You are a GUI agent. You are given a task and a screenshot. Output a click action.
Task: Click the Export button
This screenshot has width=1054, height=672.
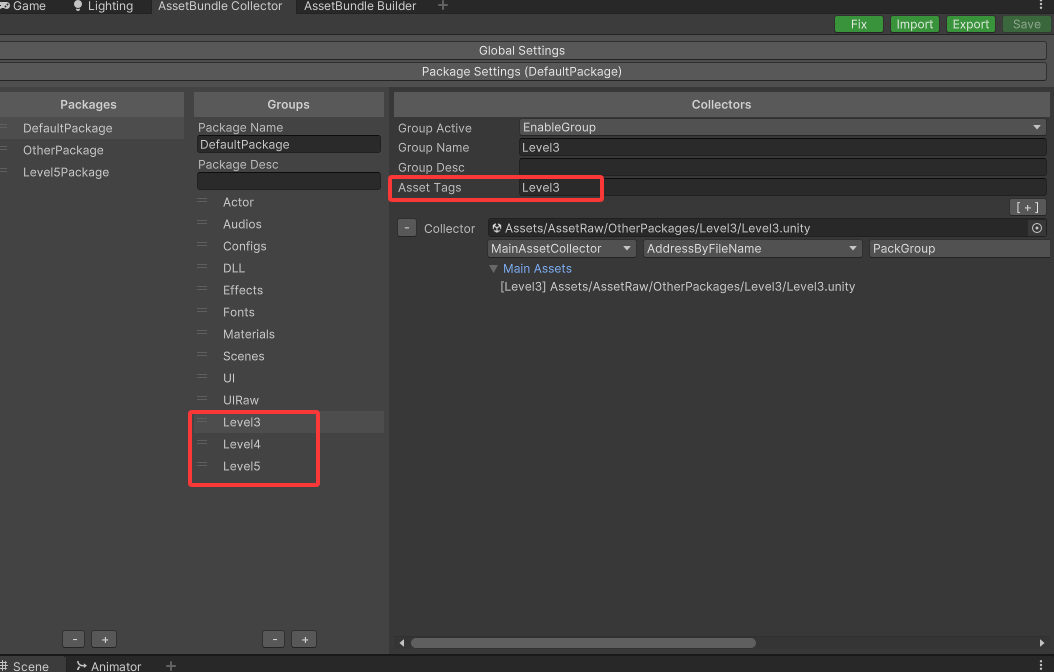click(x=971, y=24)
